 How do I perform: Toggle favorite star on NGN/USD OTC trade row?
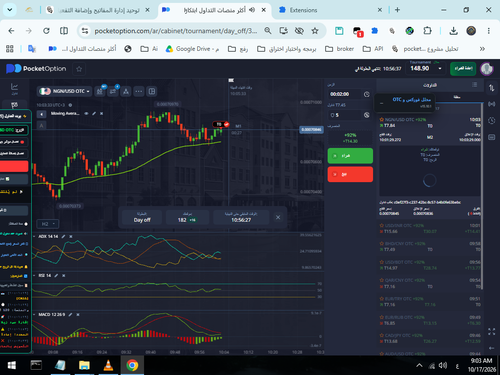pos(382,119)
